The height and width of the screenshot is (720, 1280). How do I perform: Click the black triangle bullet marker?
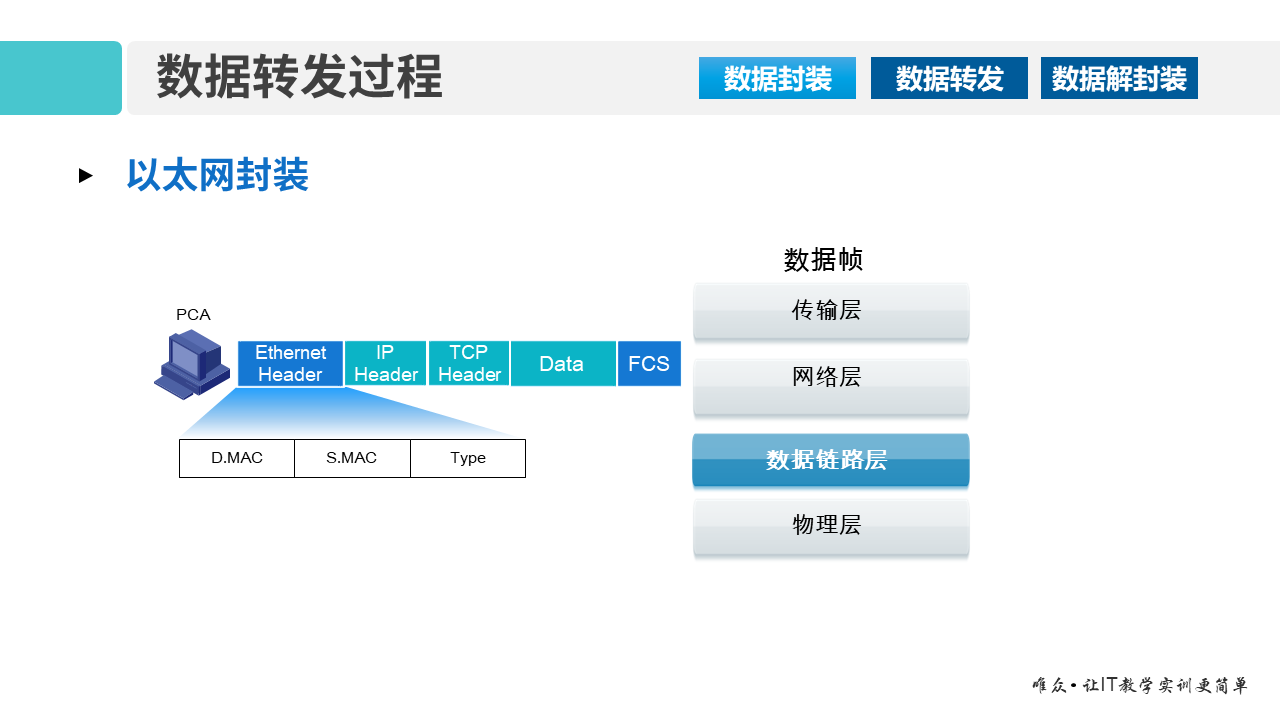point(85,176)
